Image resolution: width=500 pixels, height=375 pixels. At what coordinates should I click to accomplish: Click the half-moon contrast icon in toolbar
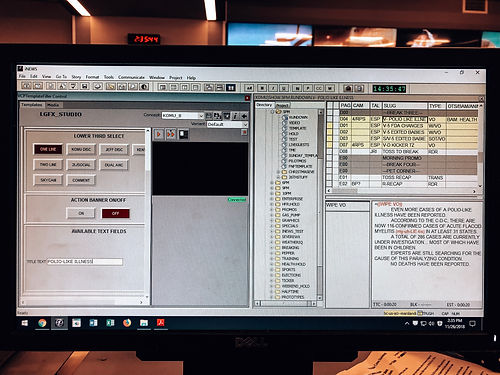[x=145, y=87]
